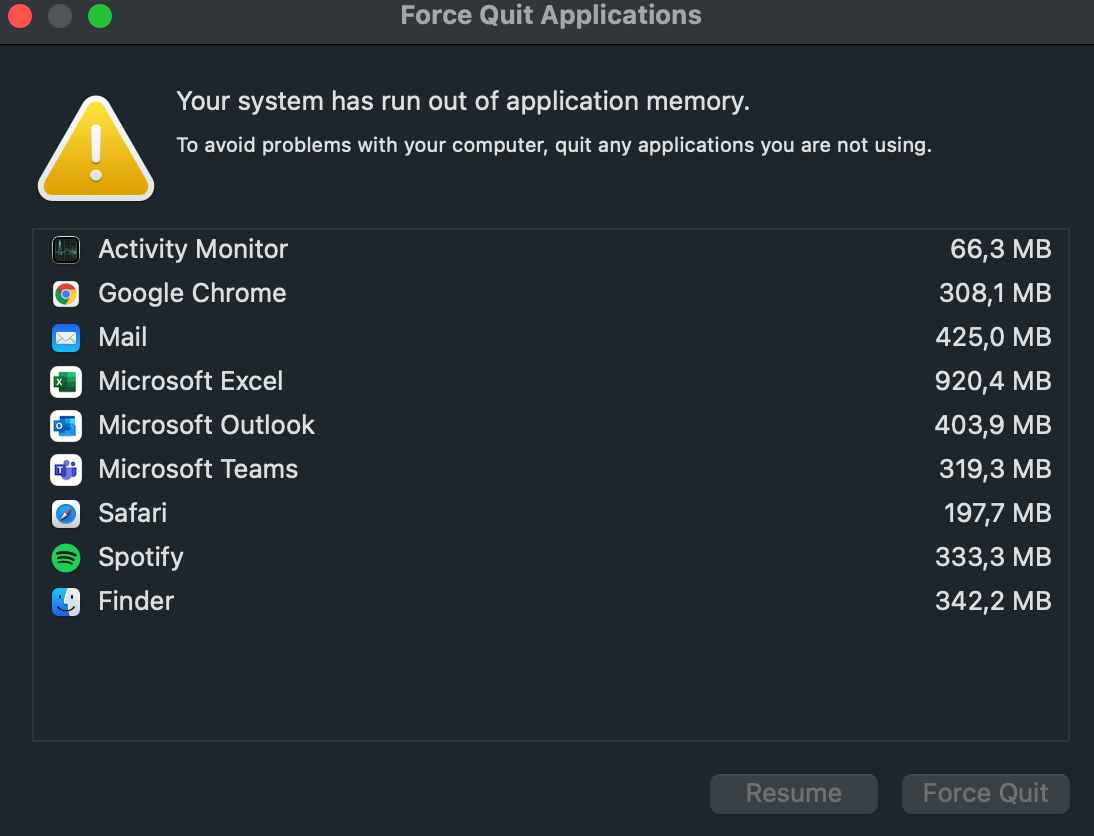Image resolution: width=1094 pixels, height=836 pixels.
Task: Click the green zoom window button
Action: (100, 16)
